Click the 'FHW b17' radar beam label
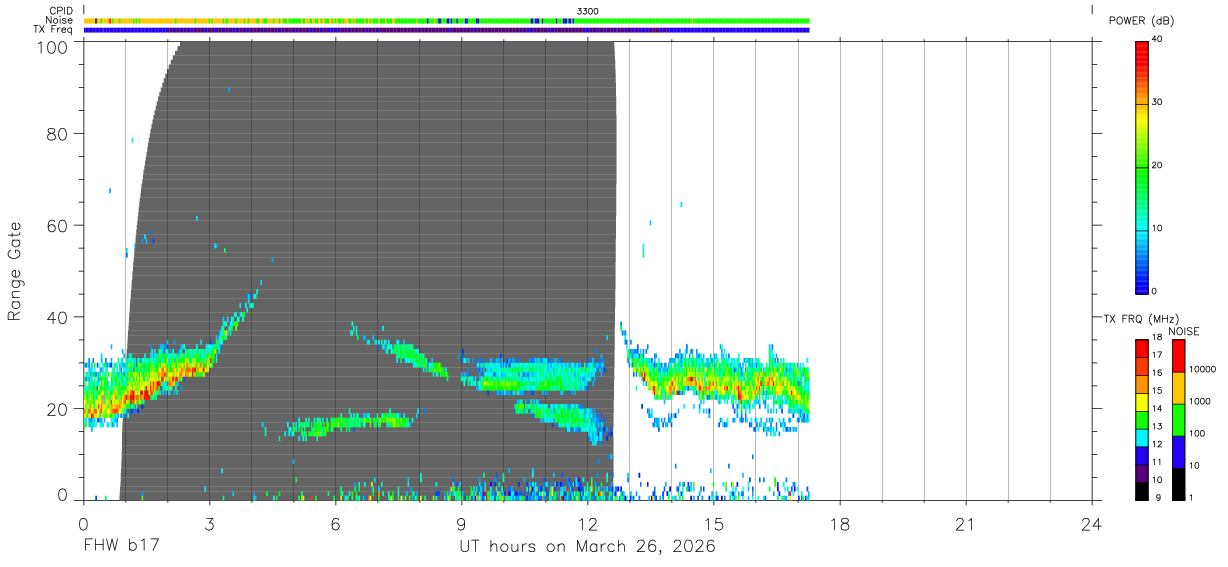 click(x=121, y=547)
